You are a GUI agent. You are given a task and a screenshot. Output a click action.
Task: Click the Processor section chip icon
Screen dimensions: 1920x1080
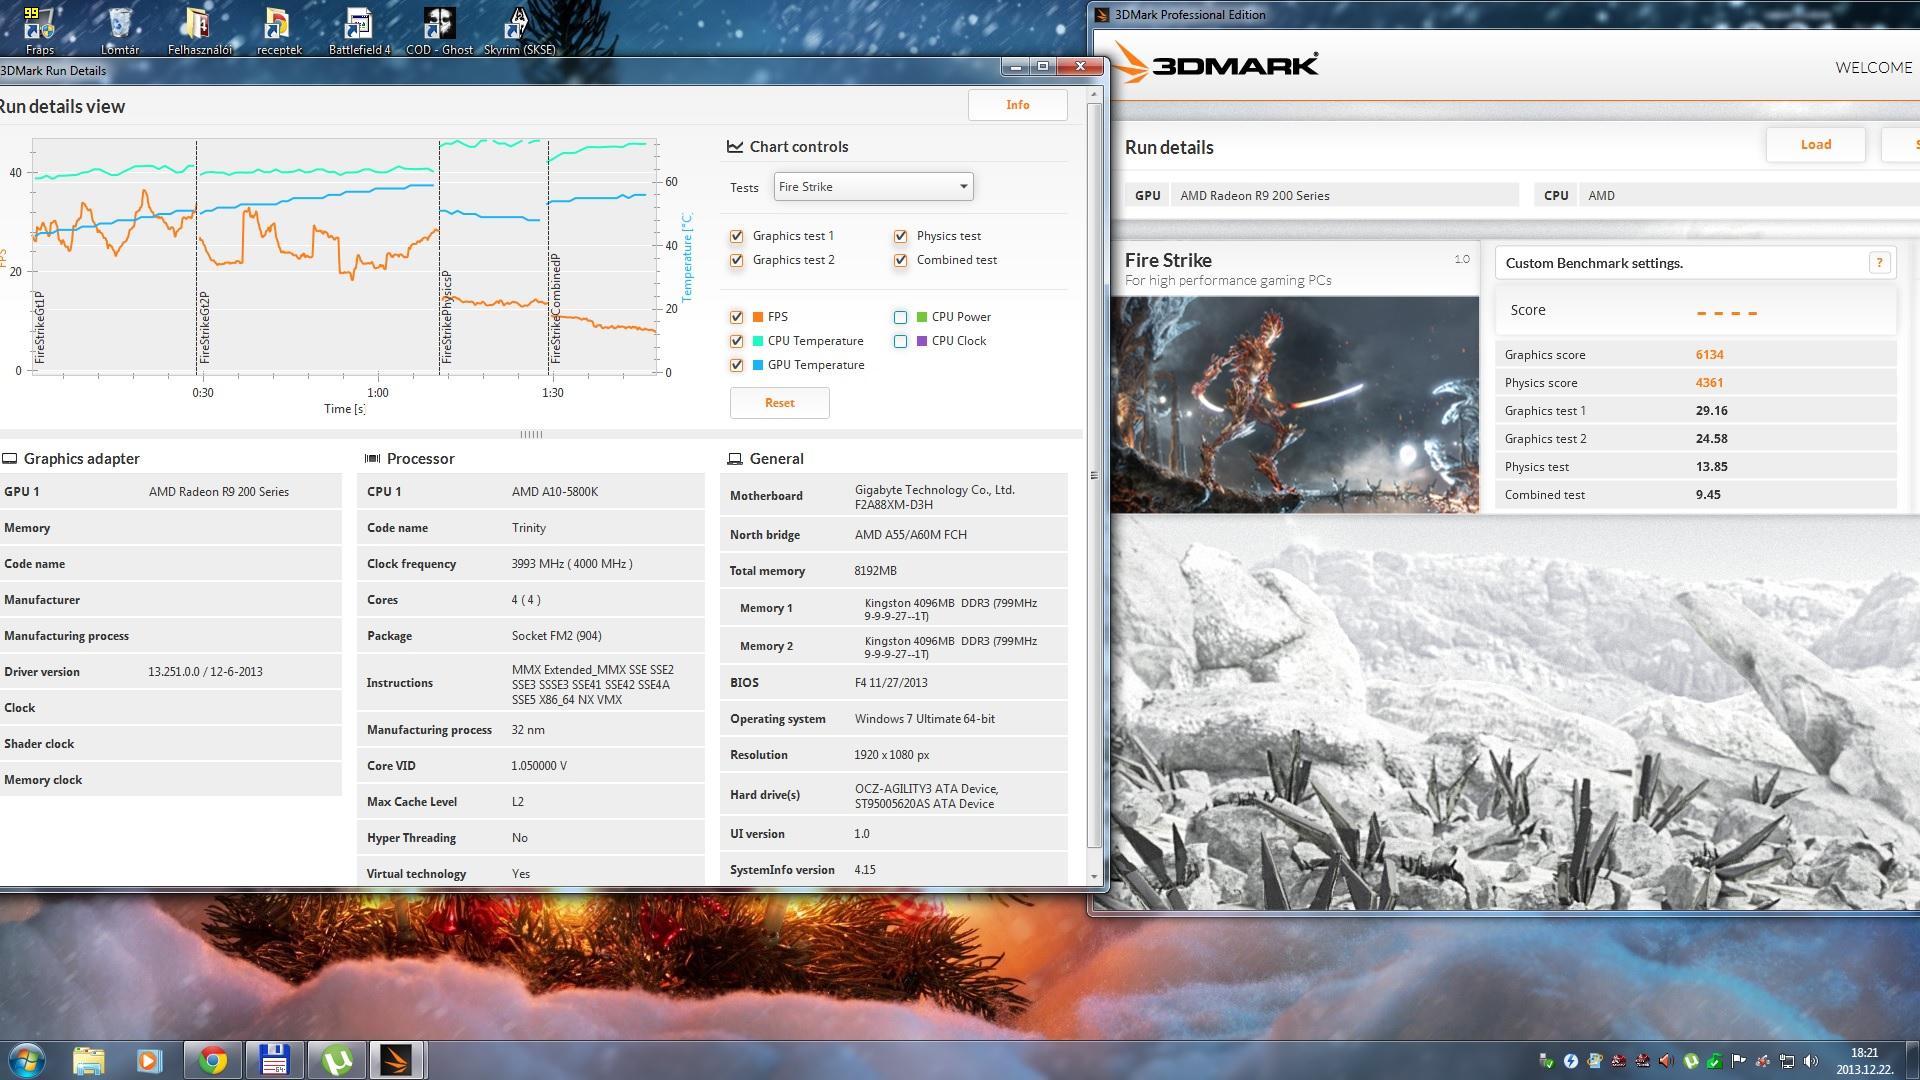tap(372, 459)
